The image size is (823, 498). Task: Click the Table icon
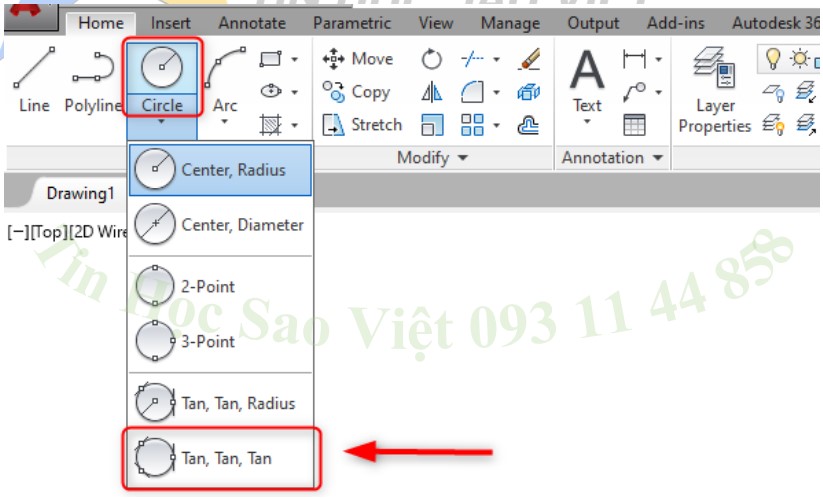634,125
